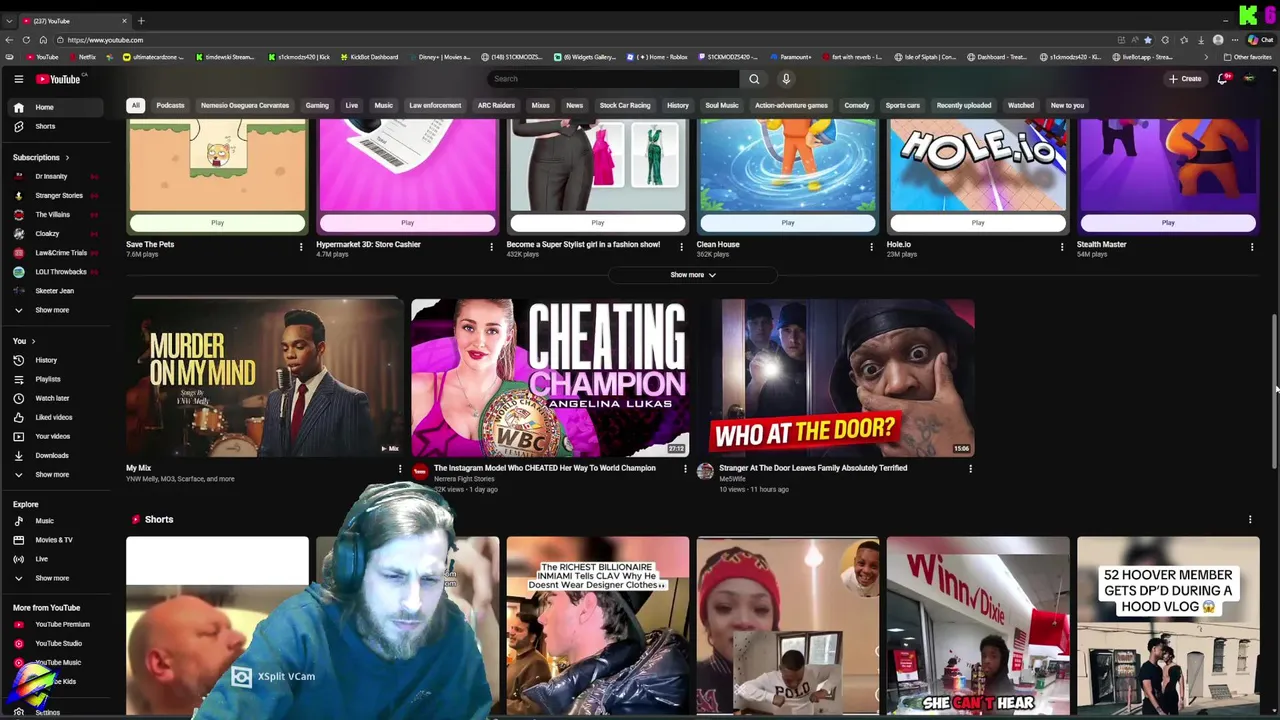Open the browser tab list dropdown
This screenshot has width=1280, height=720.
9,21
